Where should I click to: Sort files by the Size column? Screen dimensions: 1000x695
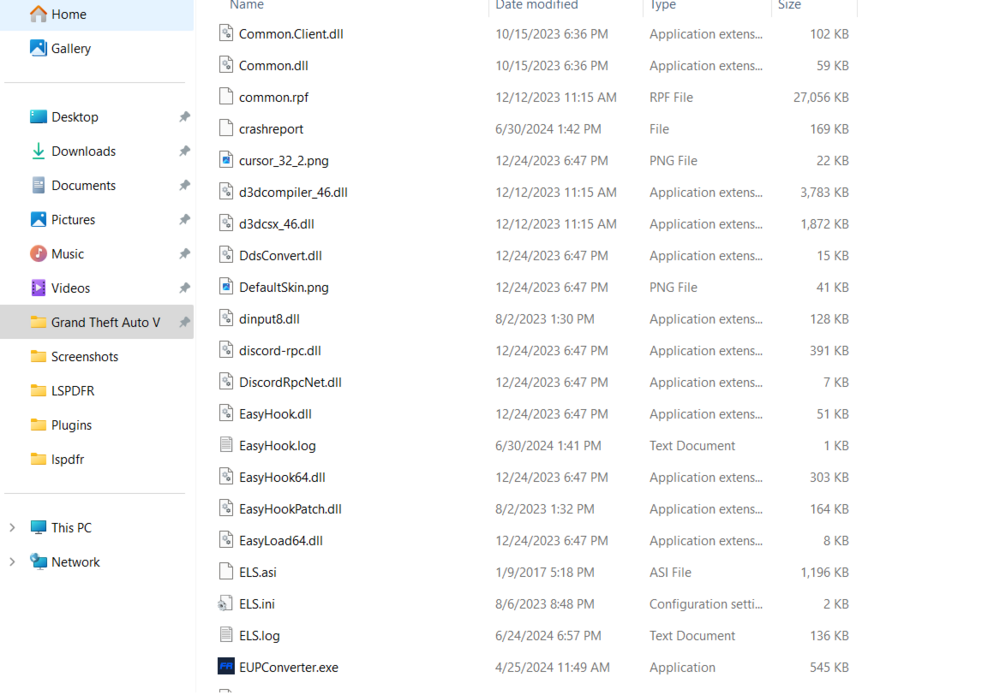pyautogui.click(x=789, y=5)
